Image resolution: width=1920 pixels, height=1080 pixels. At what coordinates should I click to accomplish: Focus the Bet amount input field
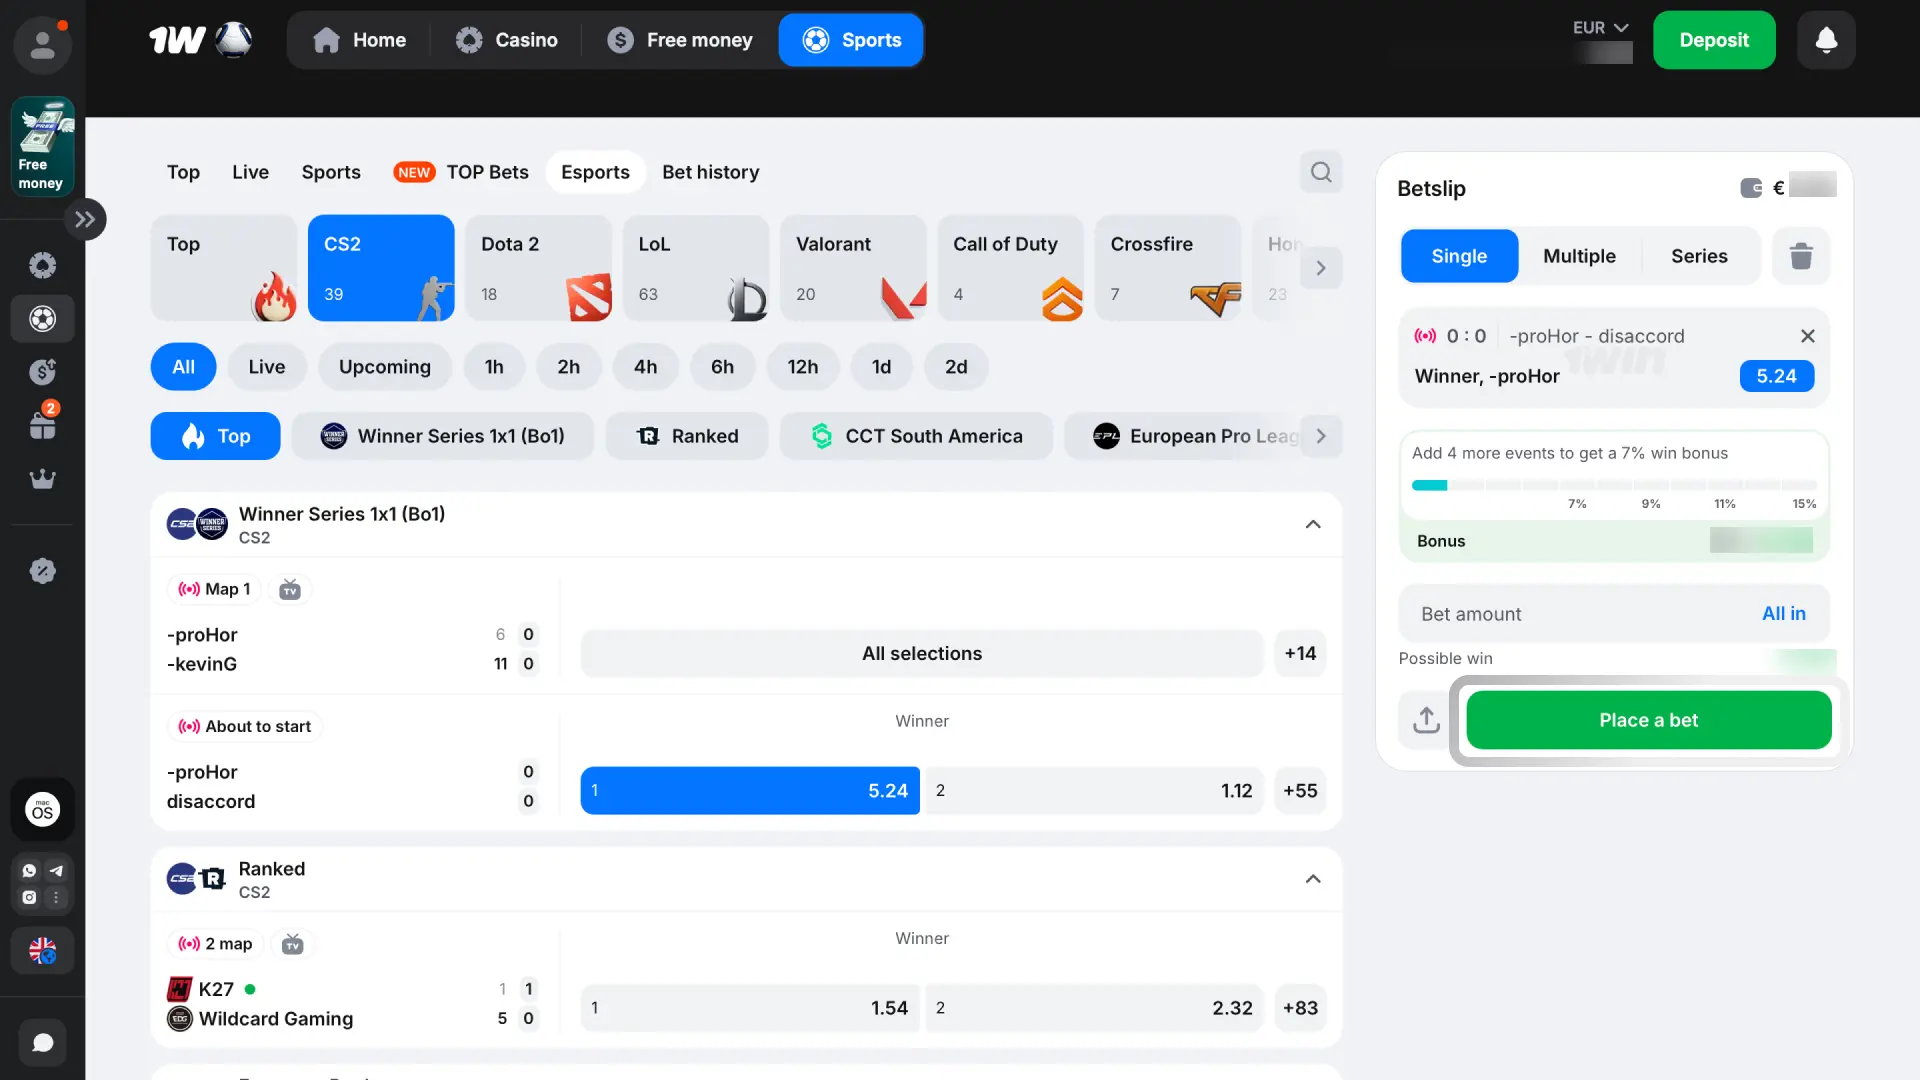tap(1614, 614)
